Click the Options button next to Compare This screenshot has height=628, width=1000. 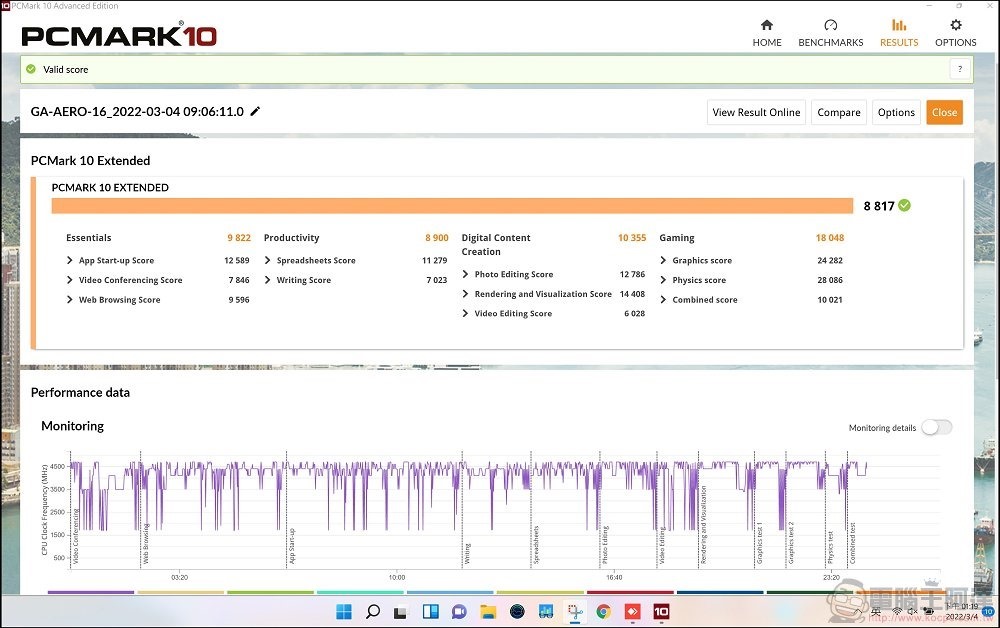[x=896, y=112]
